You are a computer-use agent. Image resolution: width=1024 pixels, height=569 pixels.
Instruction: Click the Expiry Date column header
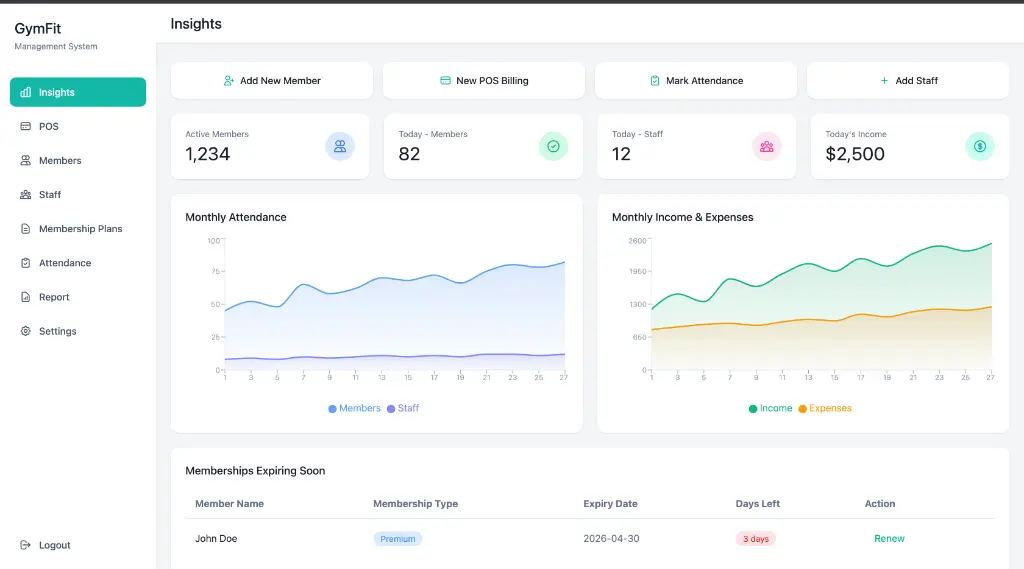610,504
